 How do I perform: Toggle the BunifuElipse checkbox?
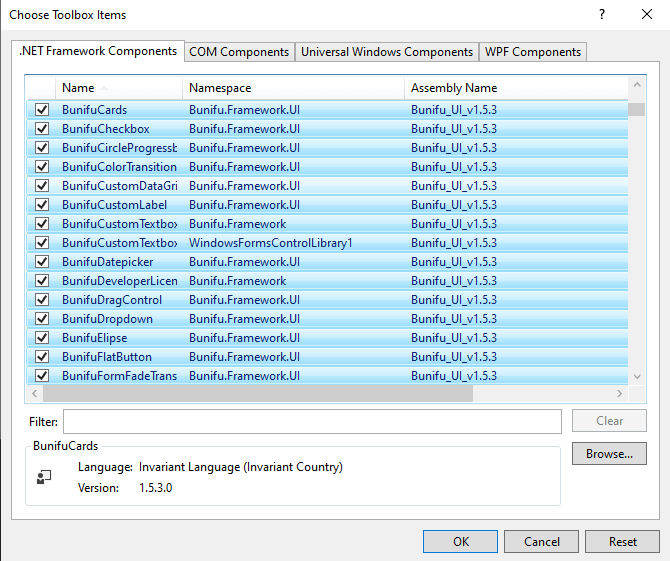(x=42, y=338)
